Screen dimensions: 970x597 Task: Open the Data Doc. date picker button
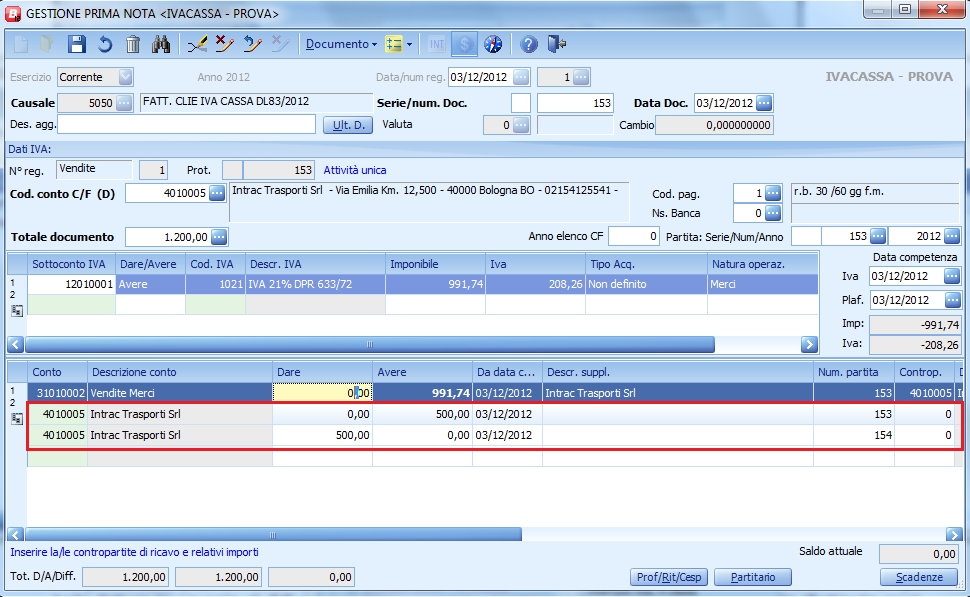pos(764,103)
